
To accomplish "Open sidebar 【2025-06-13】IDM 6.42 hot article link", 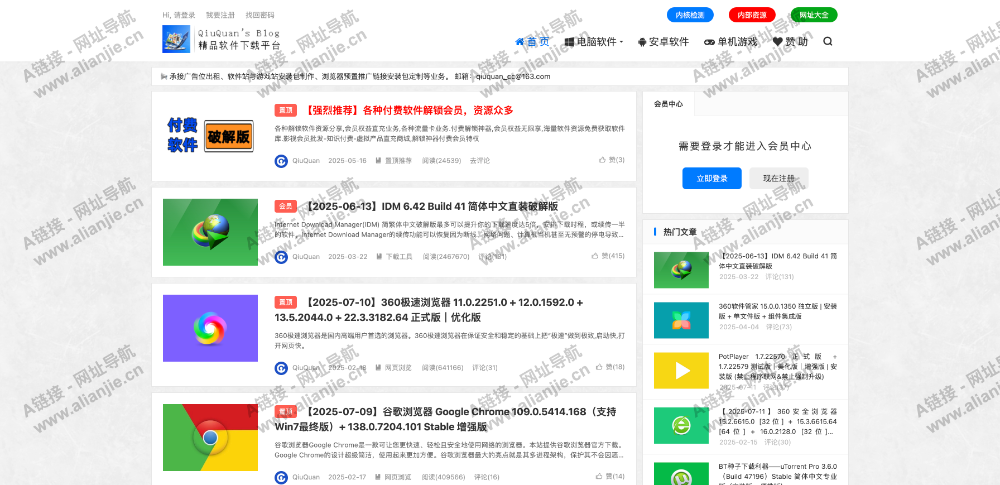I will point(778,260).
